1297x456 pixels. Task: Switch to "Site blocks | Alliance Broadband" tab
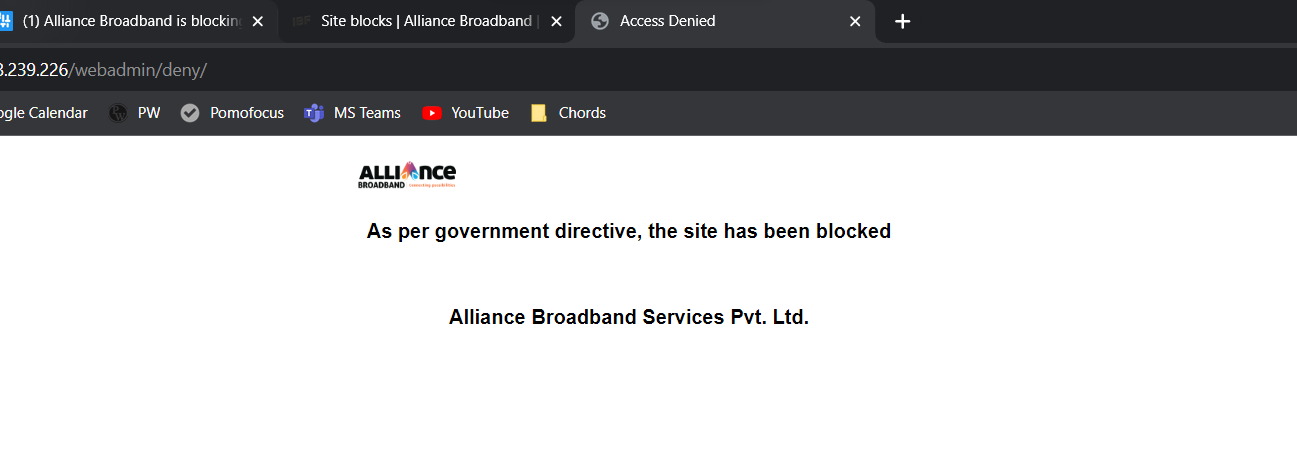pos(426,21)
